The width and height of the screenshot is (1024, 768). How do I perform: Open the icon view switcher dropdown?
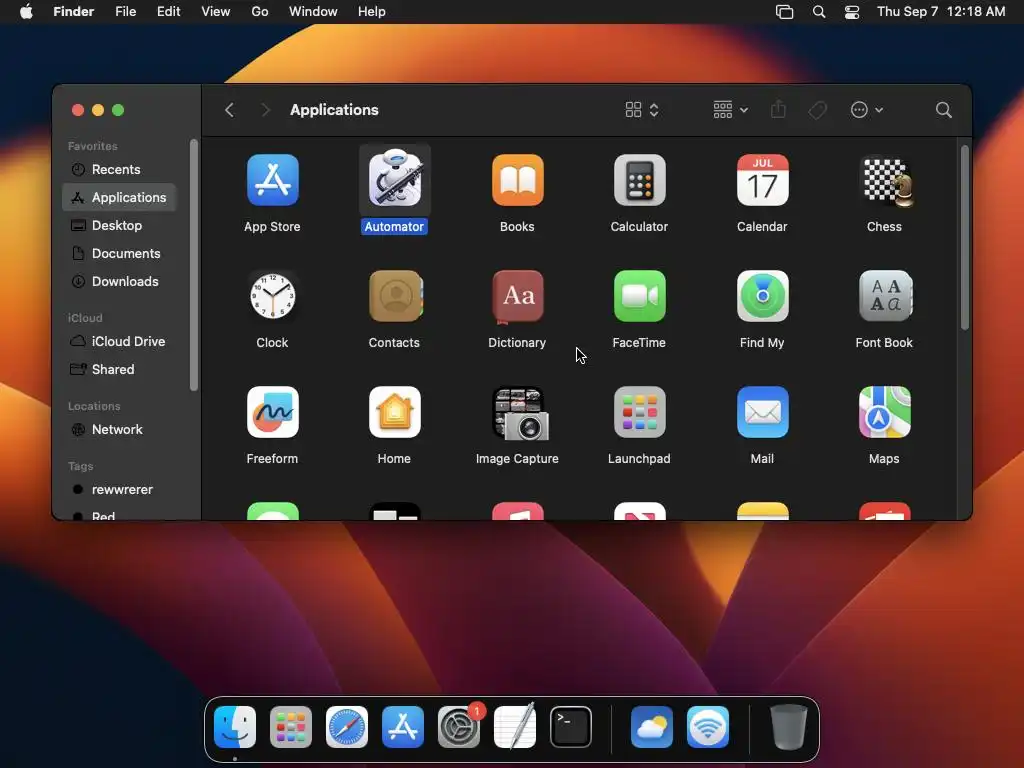pos(641,110)
